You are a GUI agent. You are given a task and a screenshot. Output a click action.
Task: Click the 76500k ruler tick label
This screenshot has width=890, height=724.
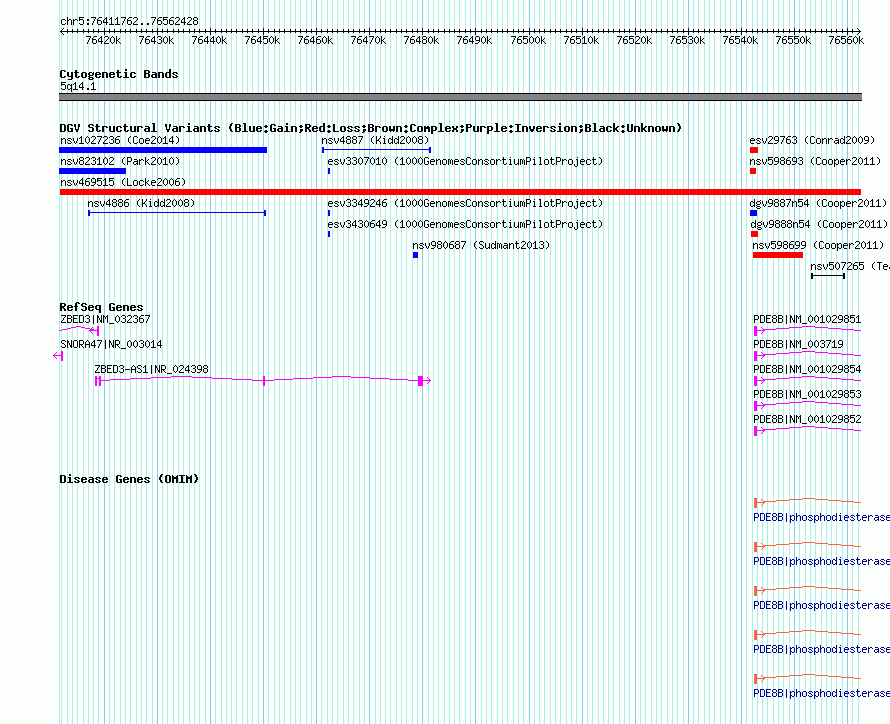tap(528, 40)
